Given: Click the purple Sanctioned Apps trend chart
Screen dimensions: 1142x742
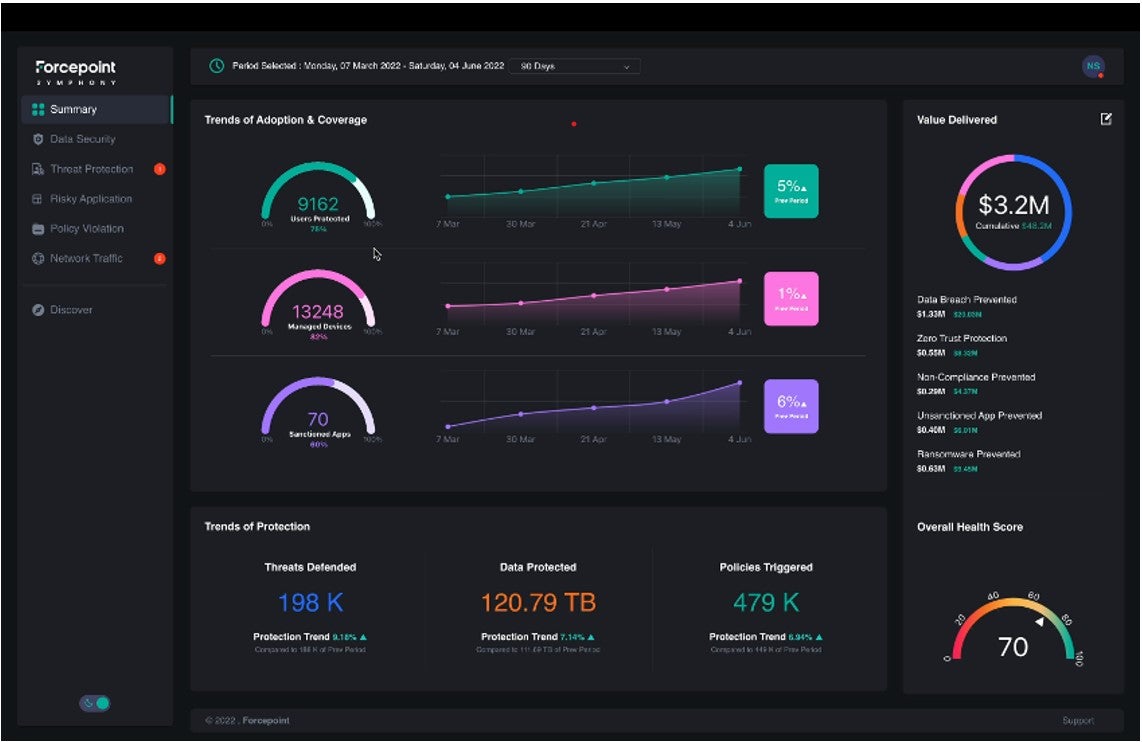Looking at the screenshot, I should click(x=594, y=406).
